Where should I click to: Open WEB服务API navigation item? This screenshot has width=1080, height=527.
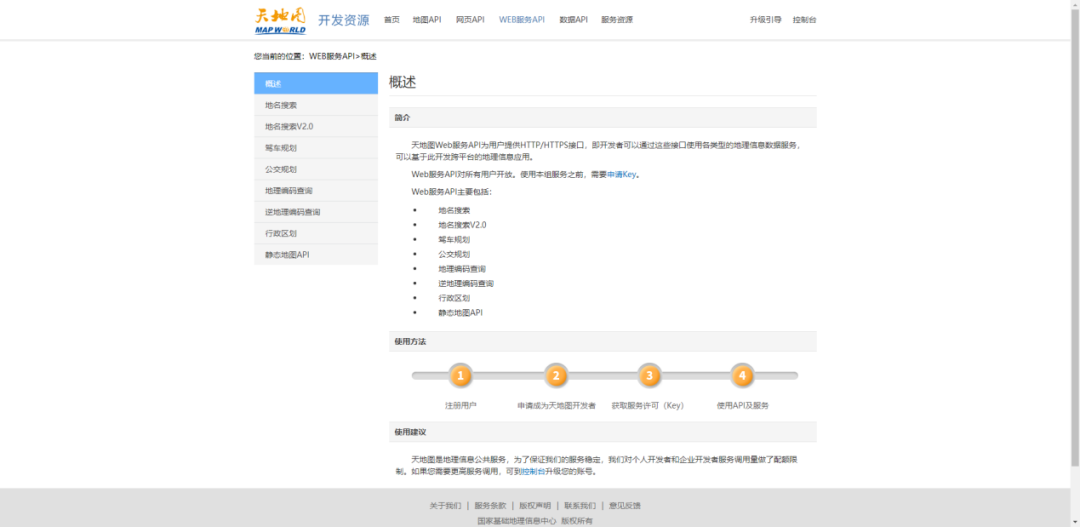click(521, 20)
